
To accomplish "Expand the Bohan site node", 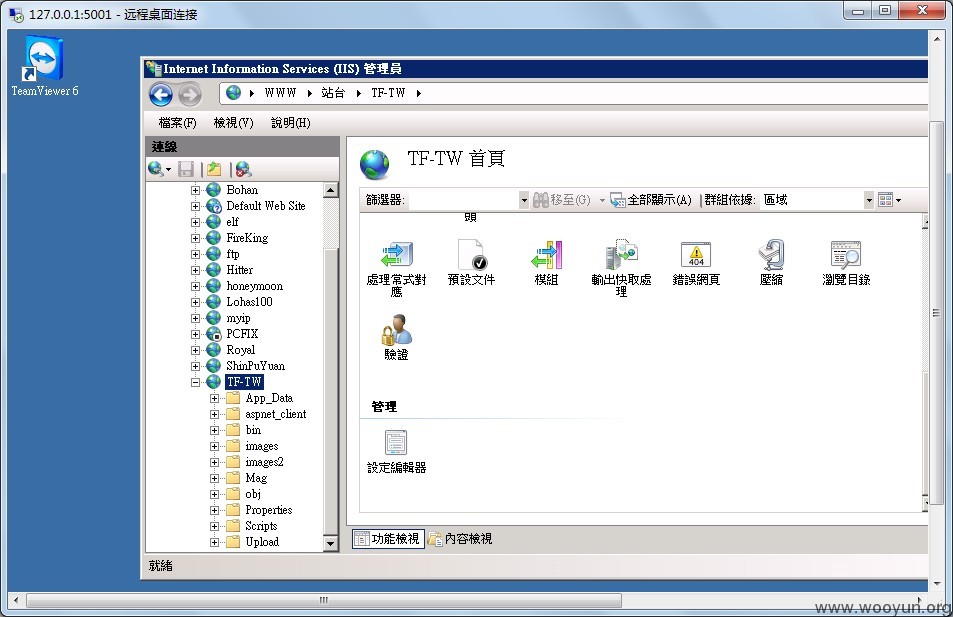I will coord(195,190).
